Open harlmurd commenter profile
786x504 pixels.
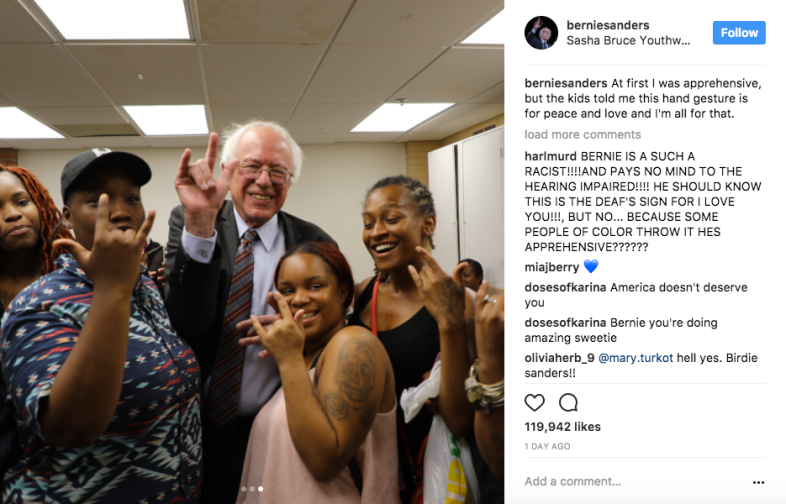[550, 156]
